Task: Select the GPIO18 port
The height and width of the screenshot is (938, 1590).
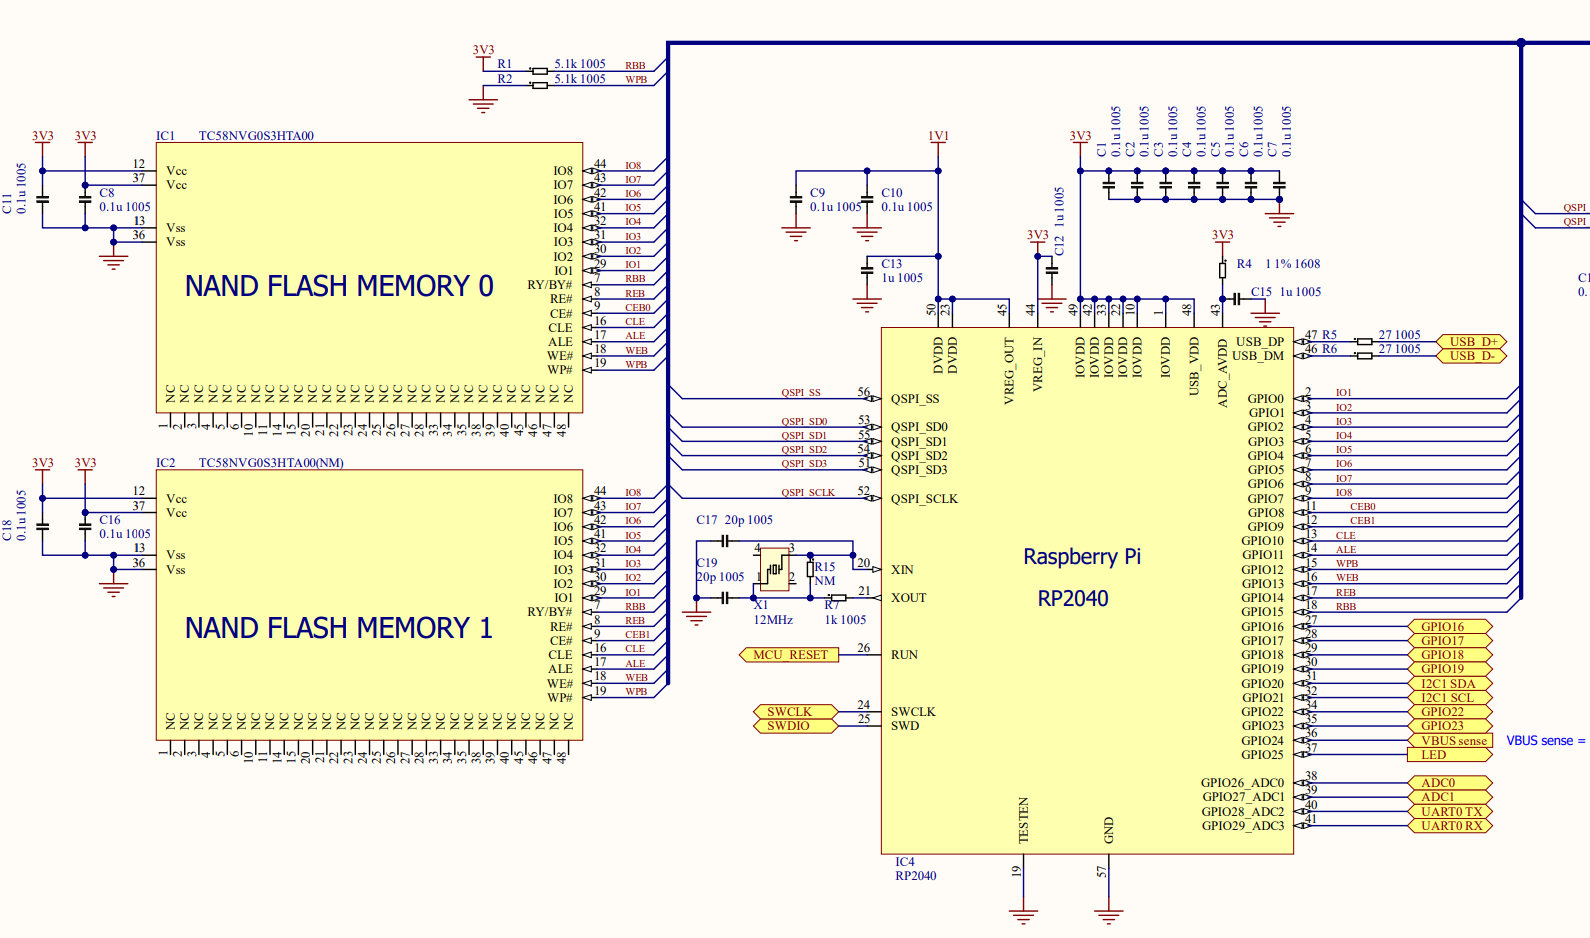Action: tap(1450, 655)
